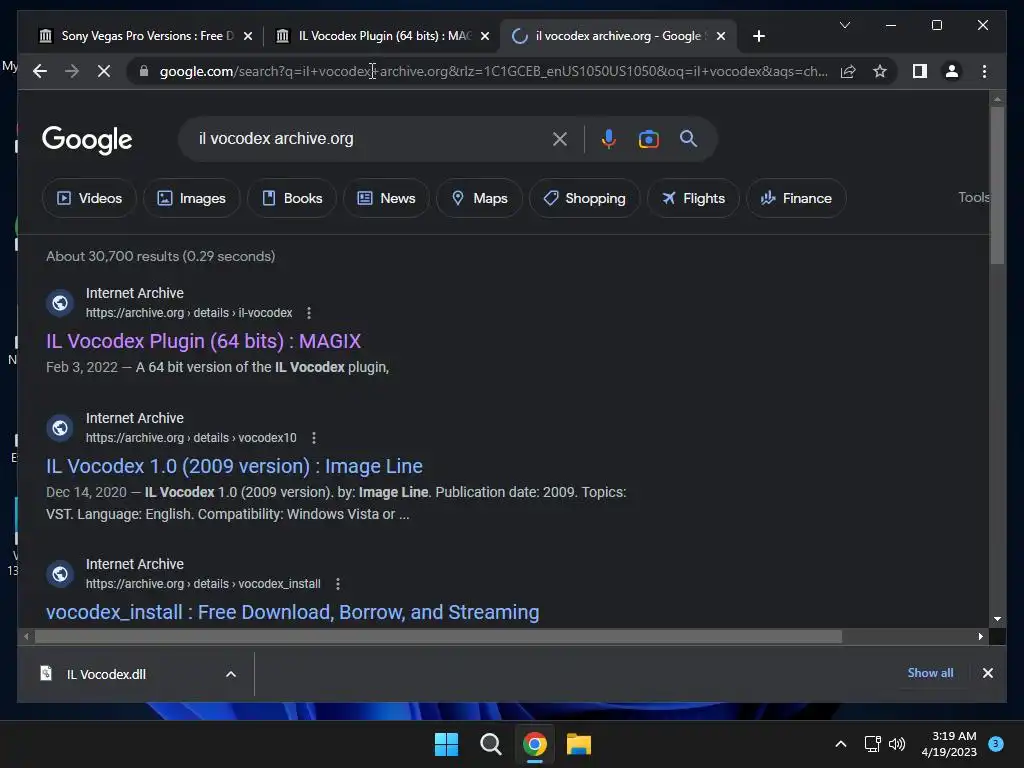Image resolution: width=1024 pixels, height=768 pixels.
Task: Open the notification center badge
Action: (x=996, y=744)
